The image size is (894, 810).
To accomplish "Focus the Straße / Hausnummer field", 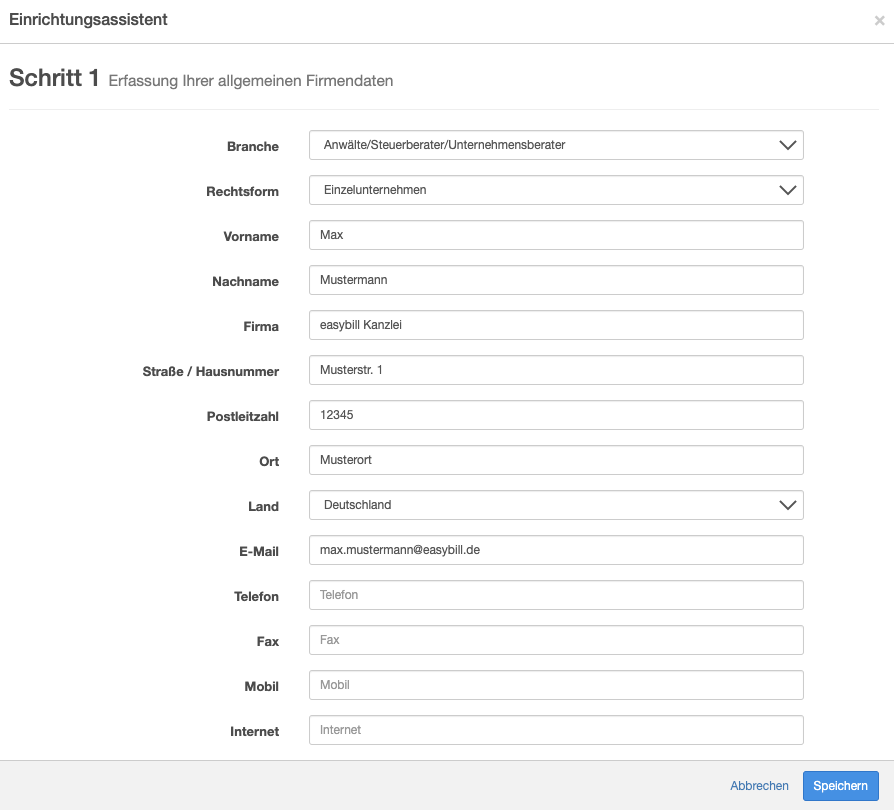I will 555,370.
